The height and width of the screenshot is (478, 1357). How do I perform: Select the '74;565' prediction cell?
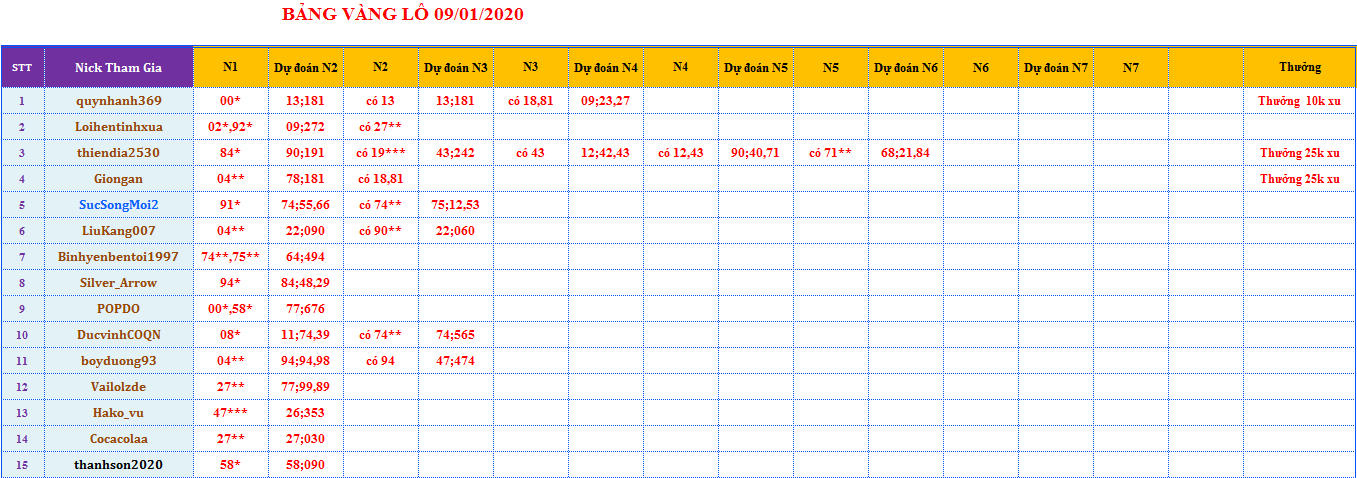pos(456,335)
